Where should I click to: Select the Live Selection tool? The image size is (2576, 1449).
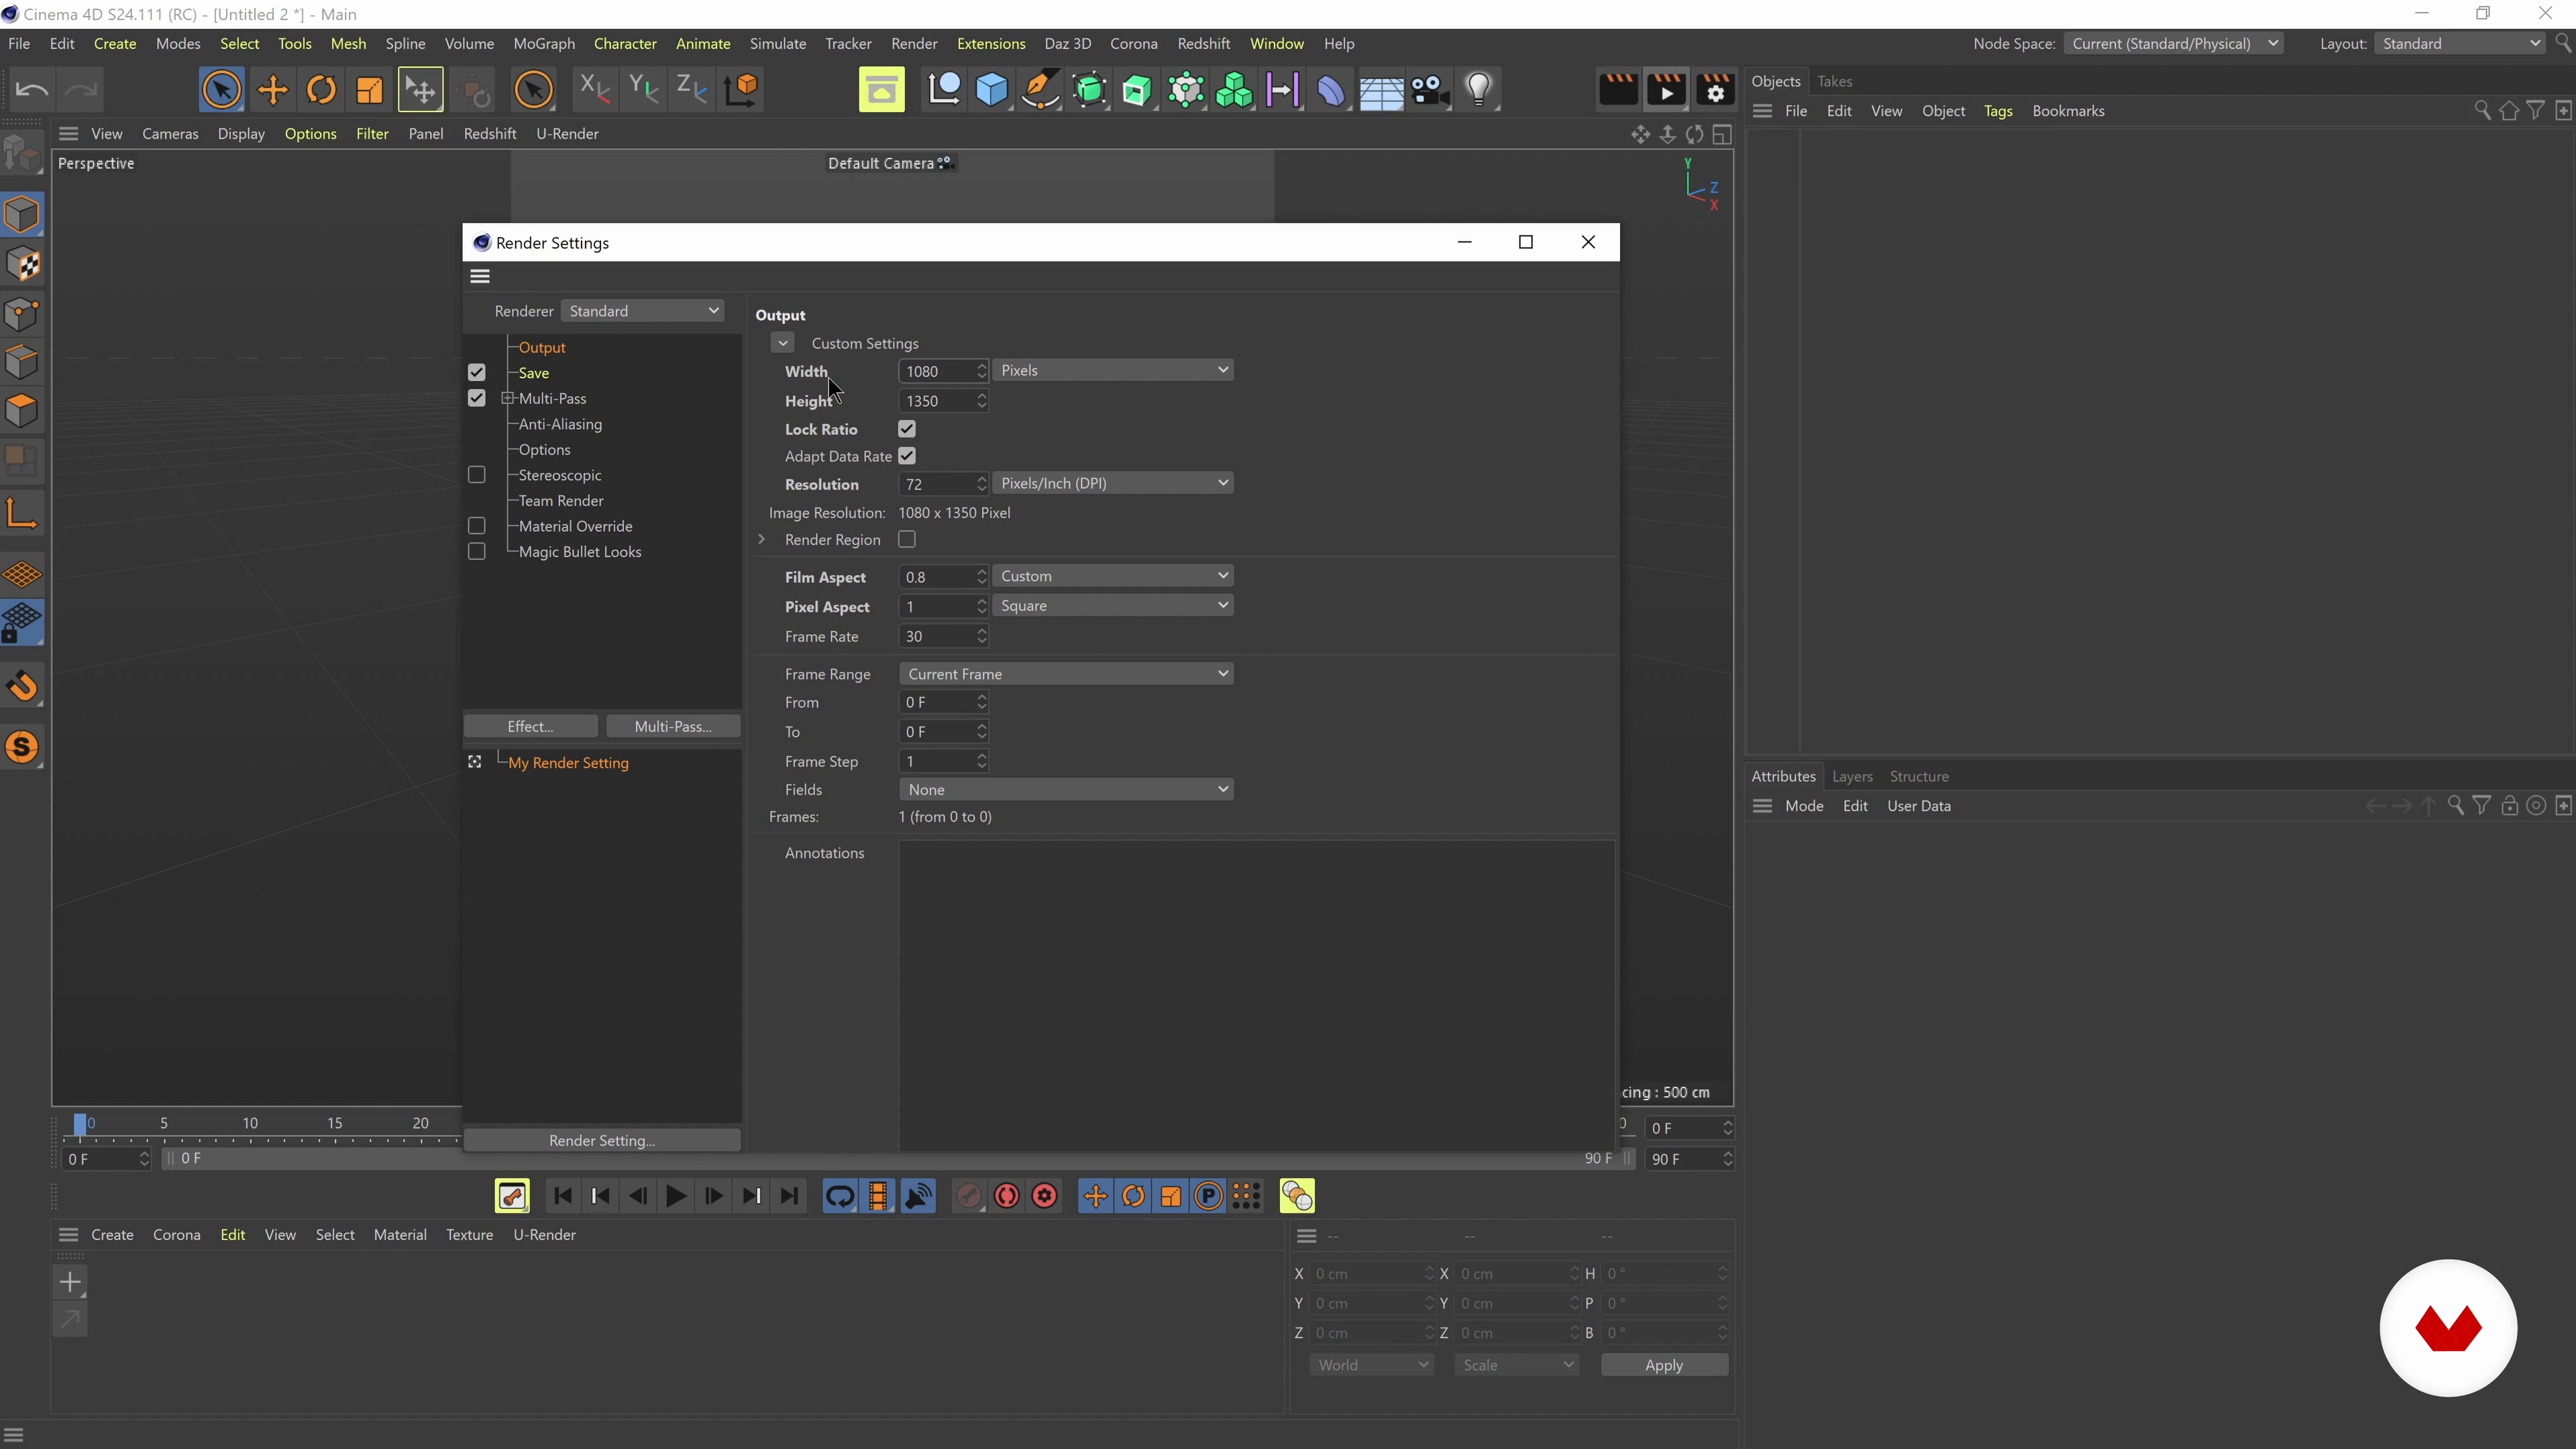222,90
